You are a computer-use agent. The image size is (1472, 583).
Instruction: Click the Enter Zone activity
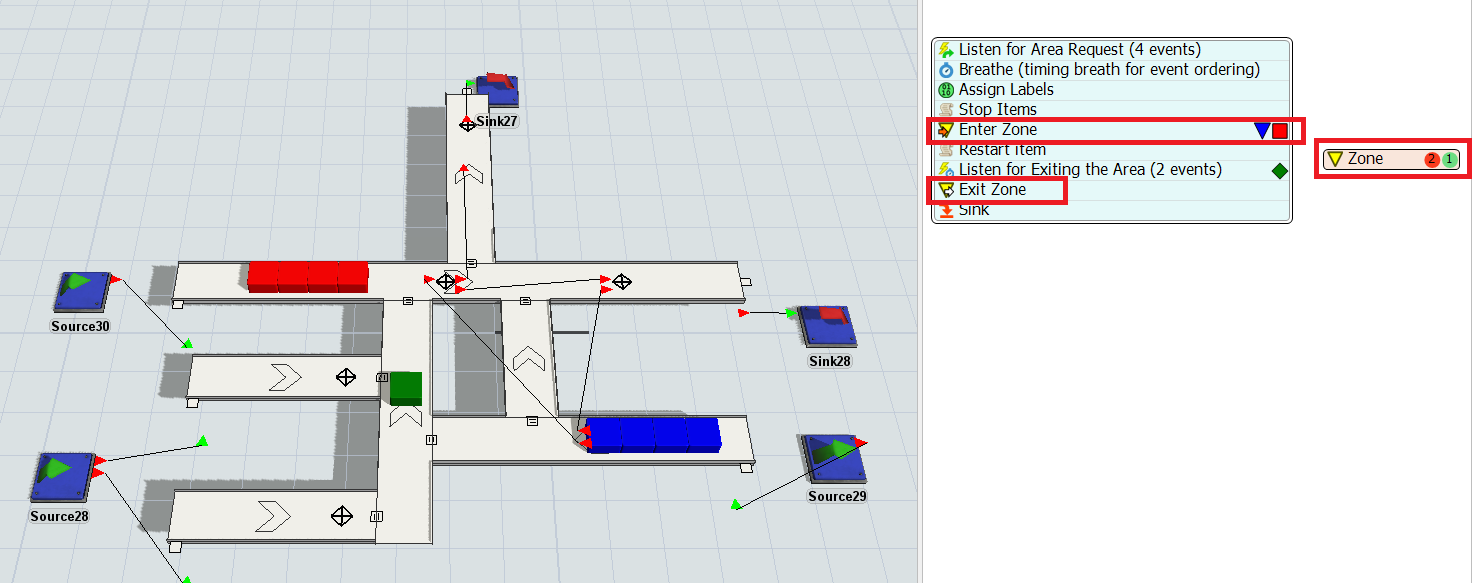(x=997, y=130)
